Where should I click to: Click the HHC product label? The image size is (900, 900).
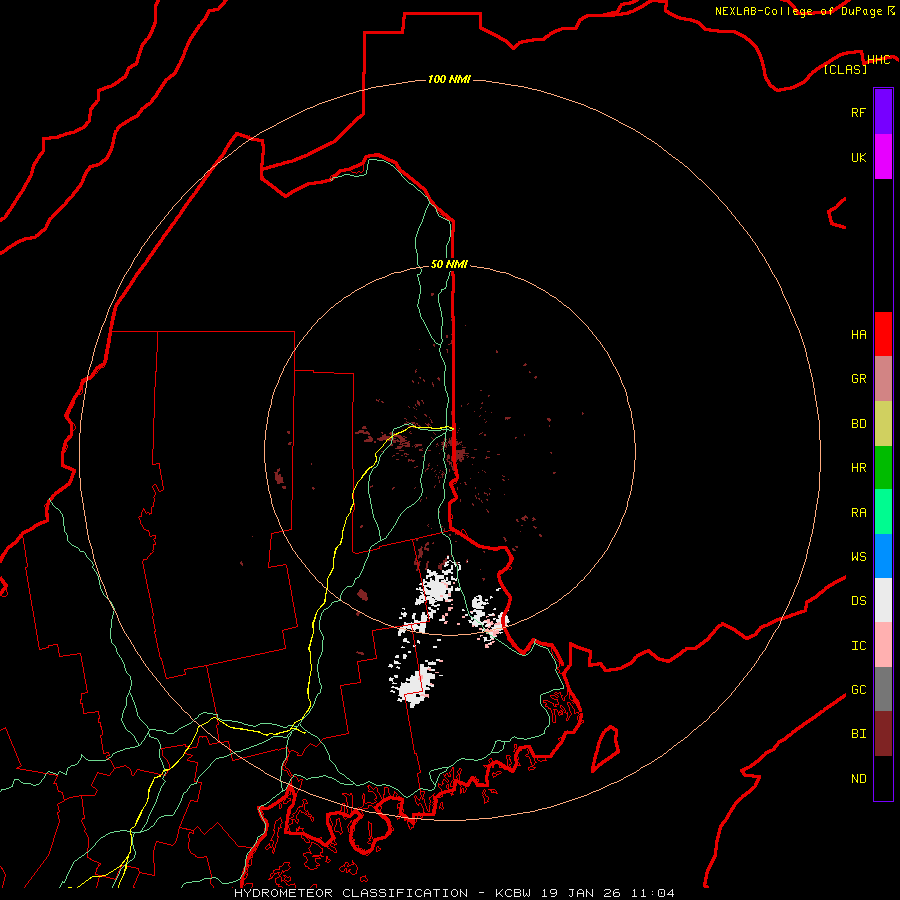(879, 60)
